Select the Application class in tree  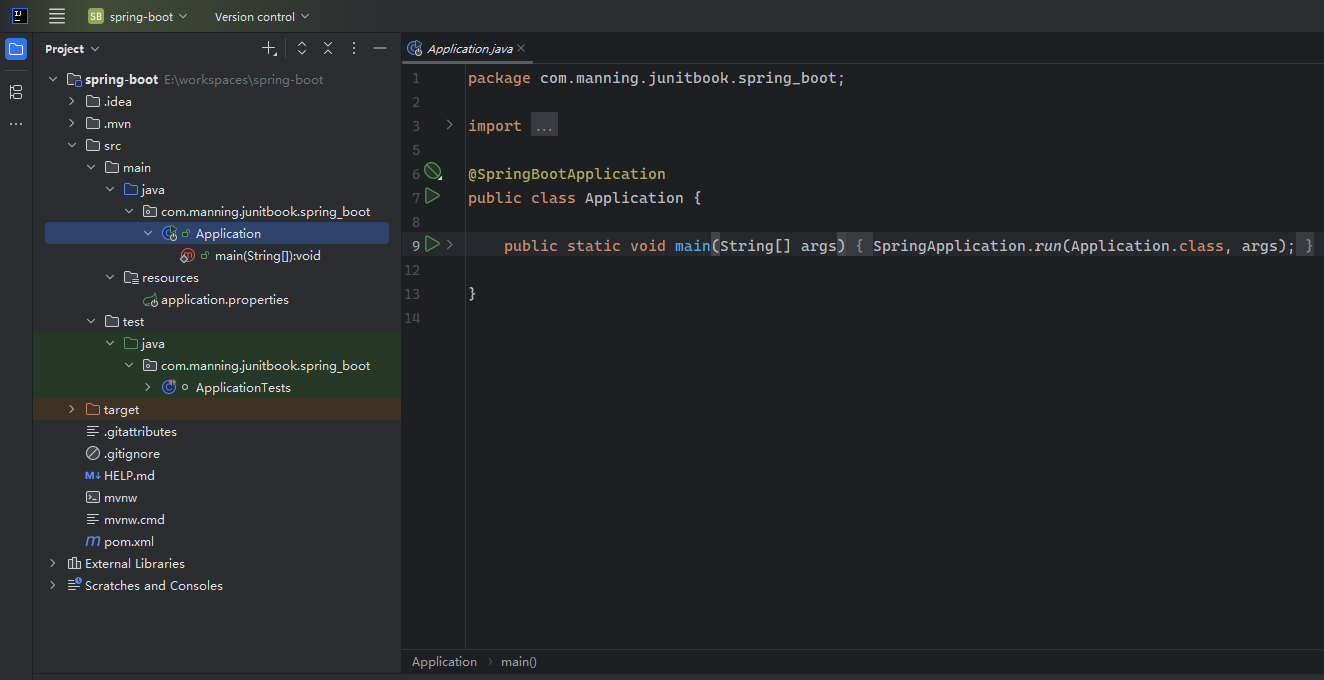(x=217, y=233)
